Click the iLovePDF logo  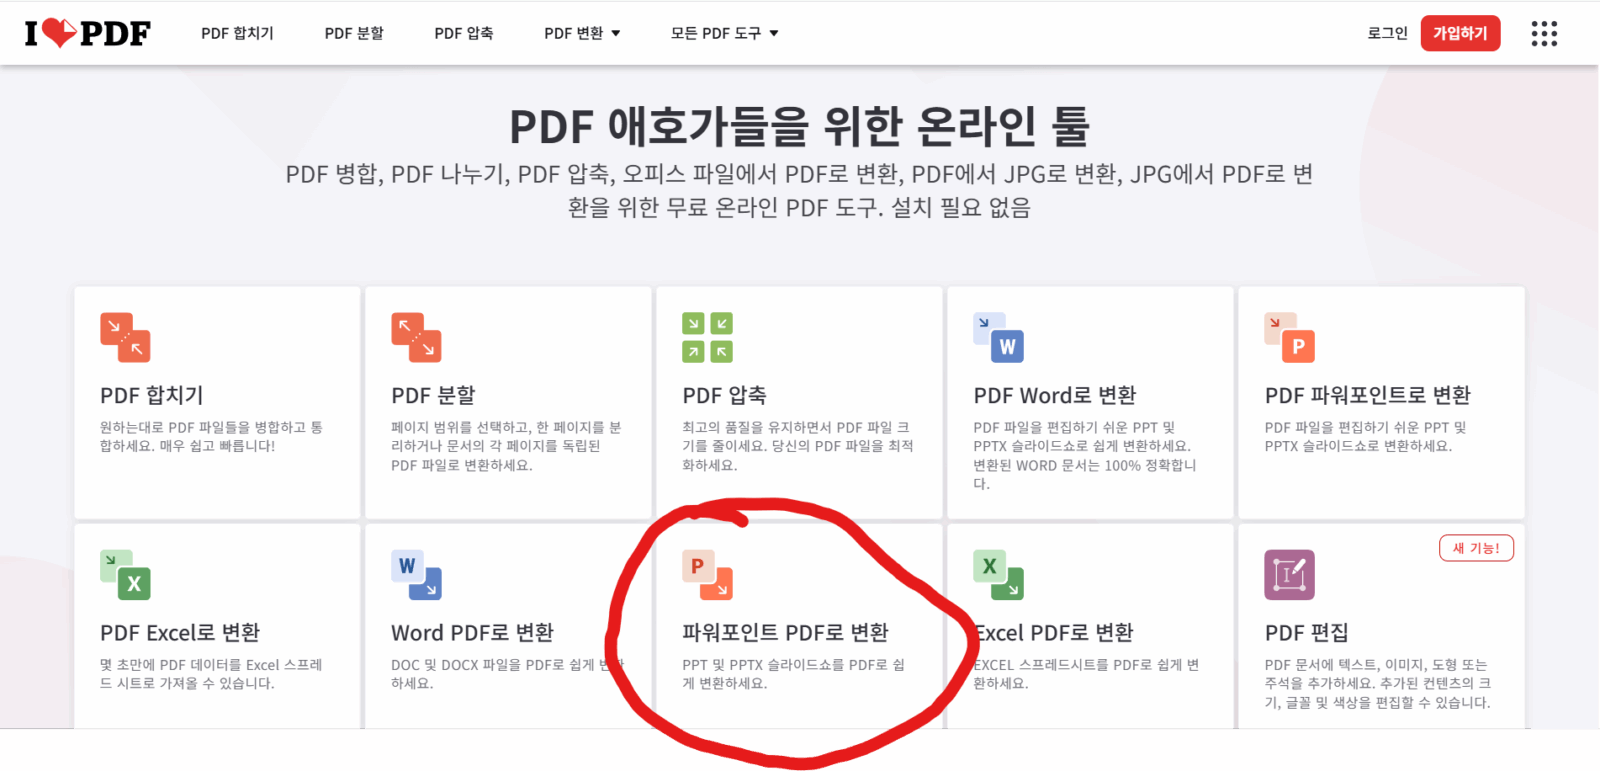coord(88,33)
